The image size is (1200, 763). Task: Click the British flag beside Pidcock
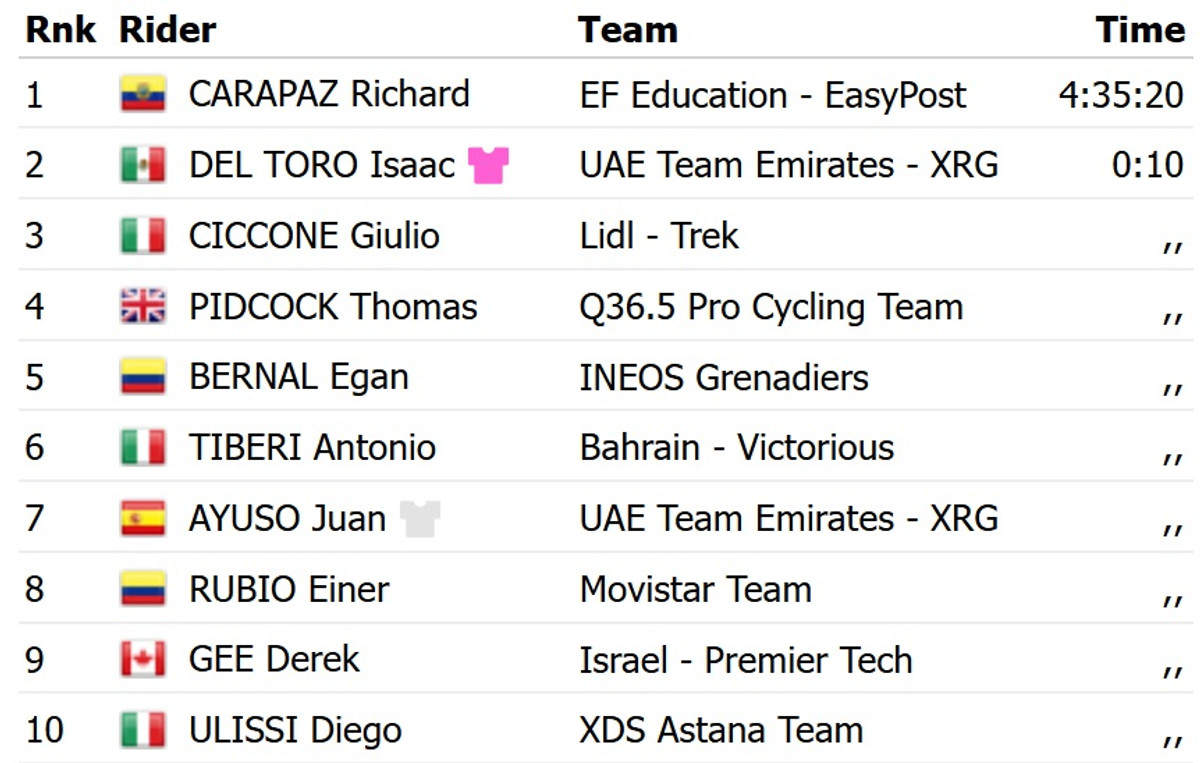pyautogui.click(x=143, y=307)
